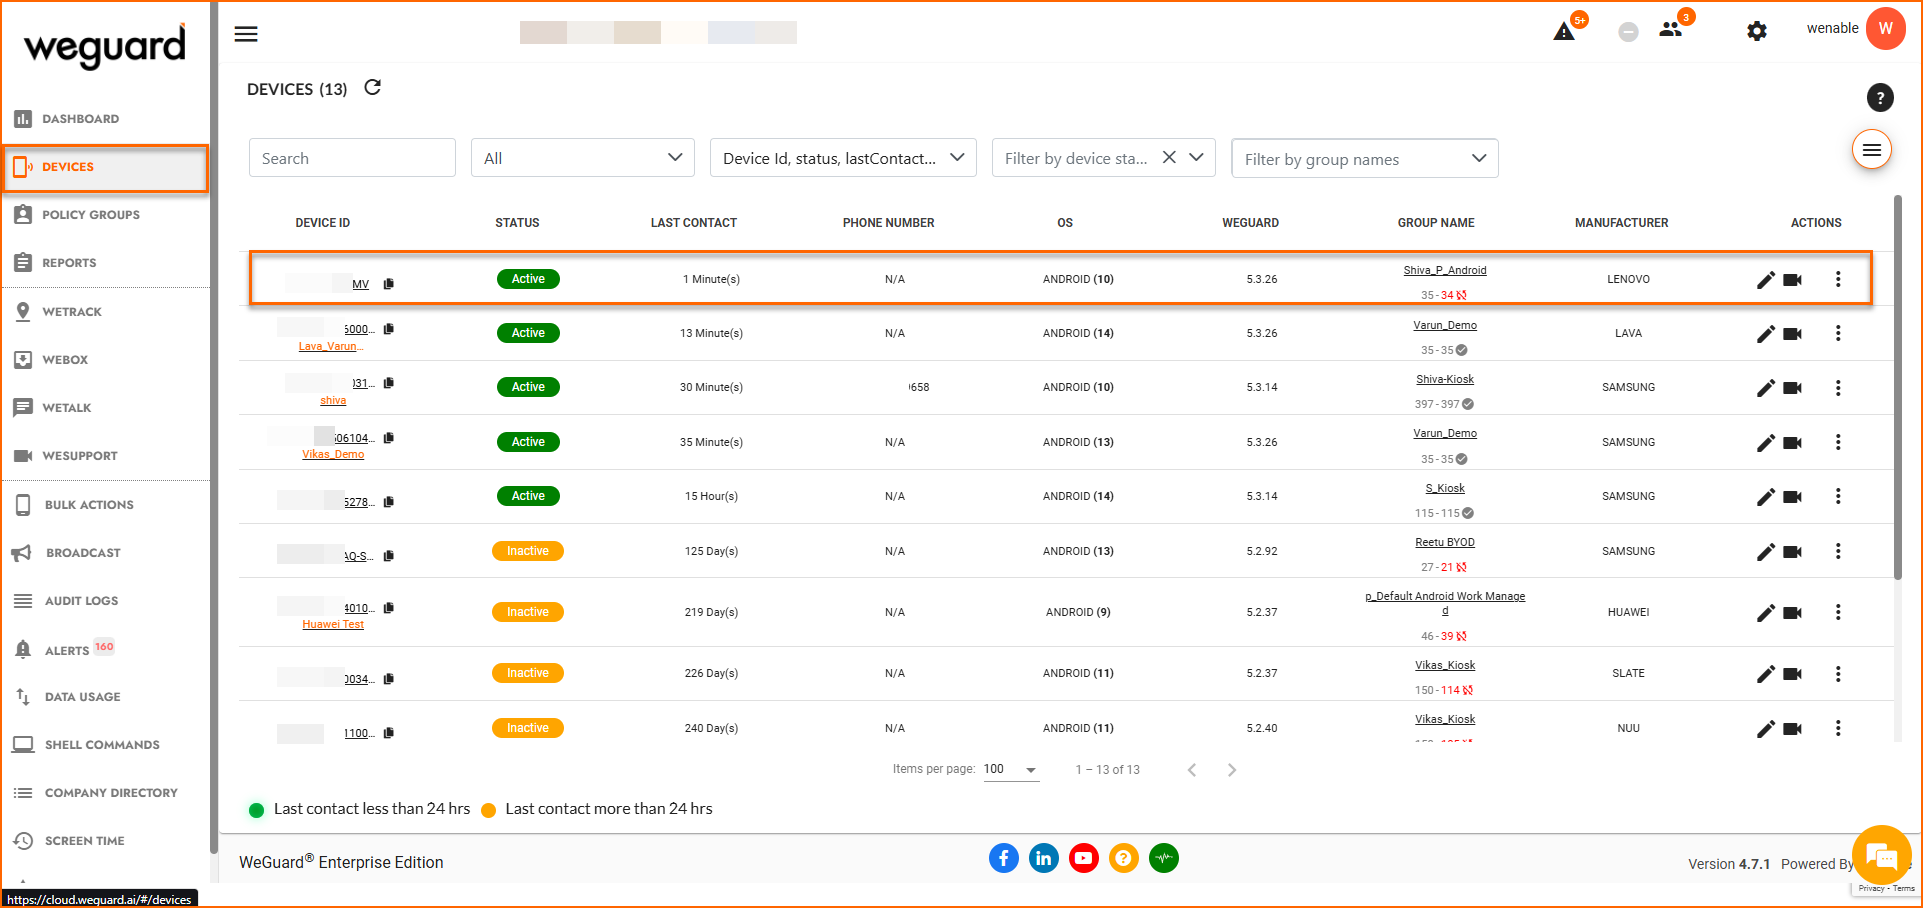This screenshot has height=908, width=1923.
Task: Edit the LENOVO device row
Action: click(x=1766, y=280)
